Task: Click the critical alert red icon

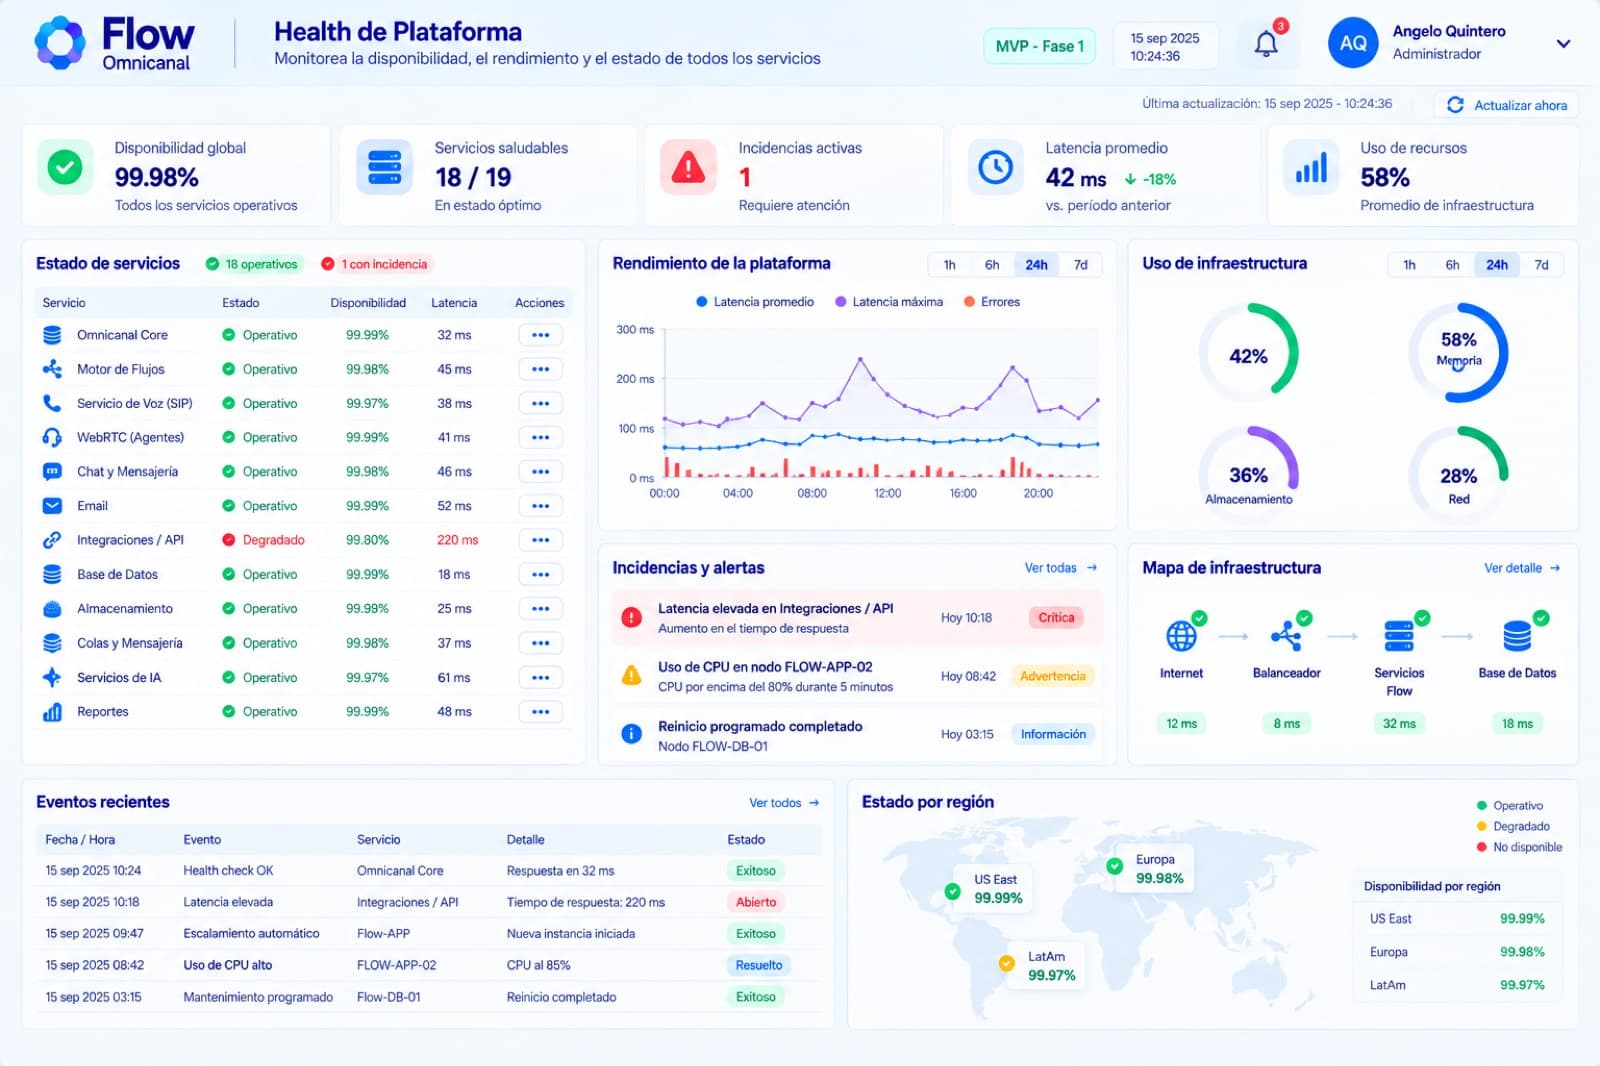Action: [x=632, y=617]
